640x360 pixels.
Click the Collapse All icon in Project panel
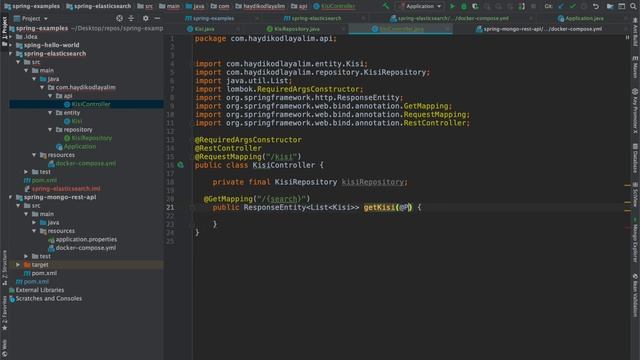[x=131, y=18]
